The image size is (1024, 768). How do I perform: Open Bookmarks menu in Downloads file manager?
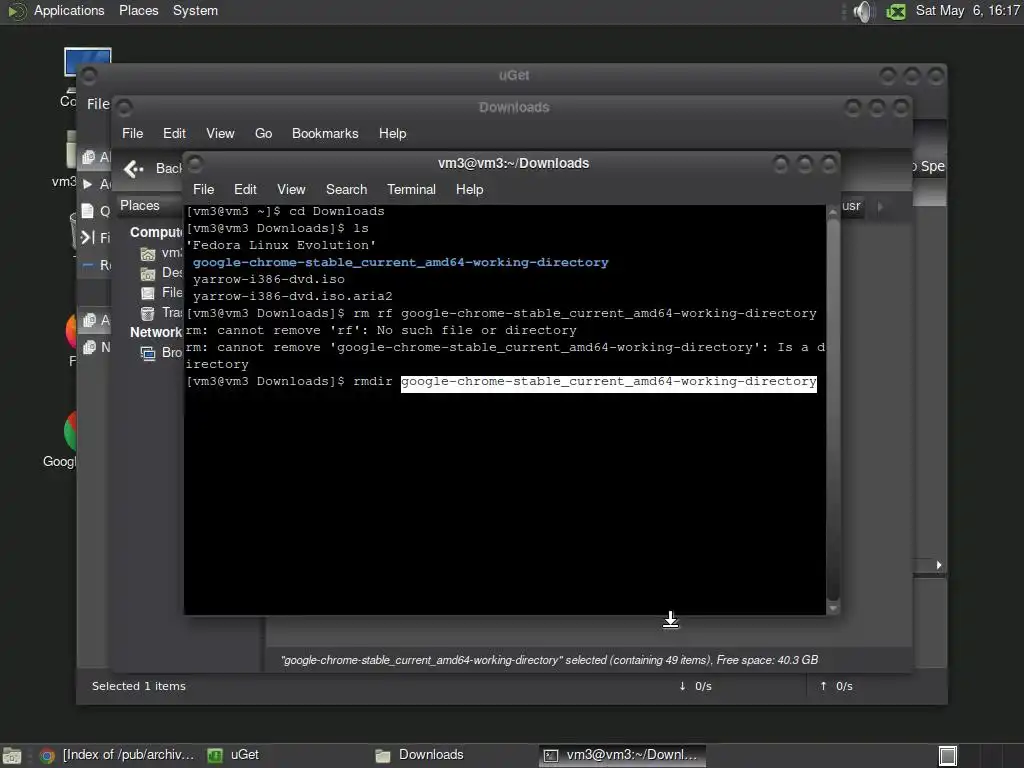click(325, 133)
